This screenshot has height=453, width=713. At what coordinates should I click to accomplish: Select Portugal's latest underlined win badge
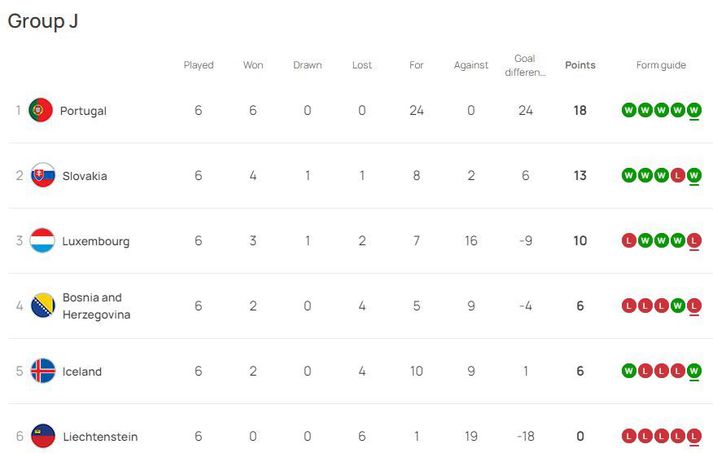tap(694, 110)
